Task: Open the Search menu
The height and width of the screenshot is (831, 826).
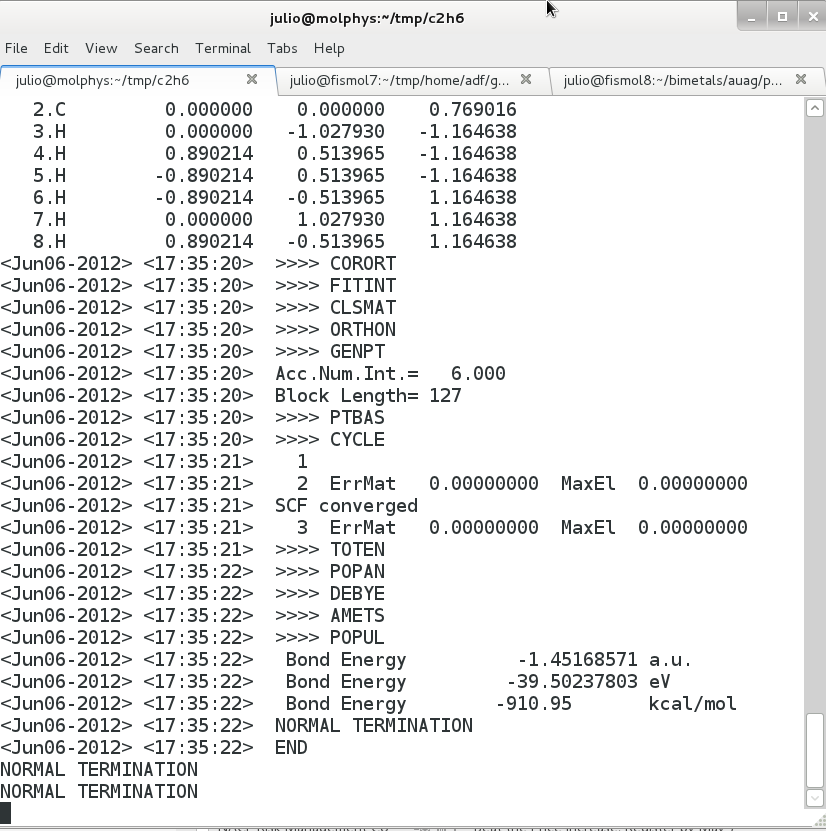Action: click(x=156, y=48)
